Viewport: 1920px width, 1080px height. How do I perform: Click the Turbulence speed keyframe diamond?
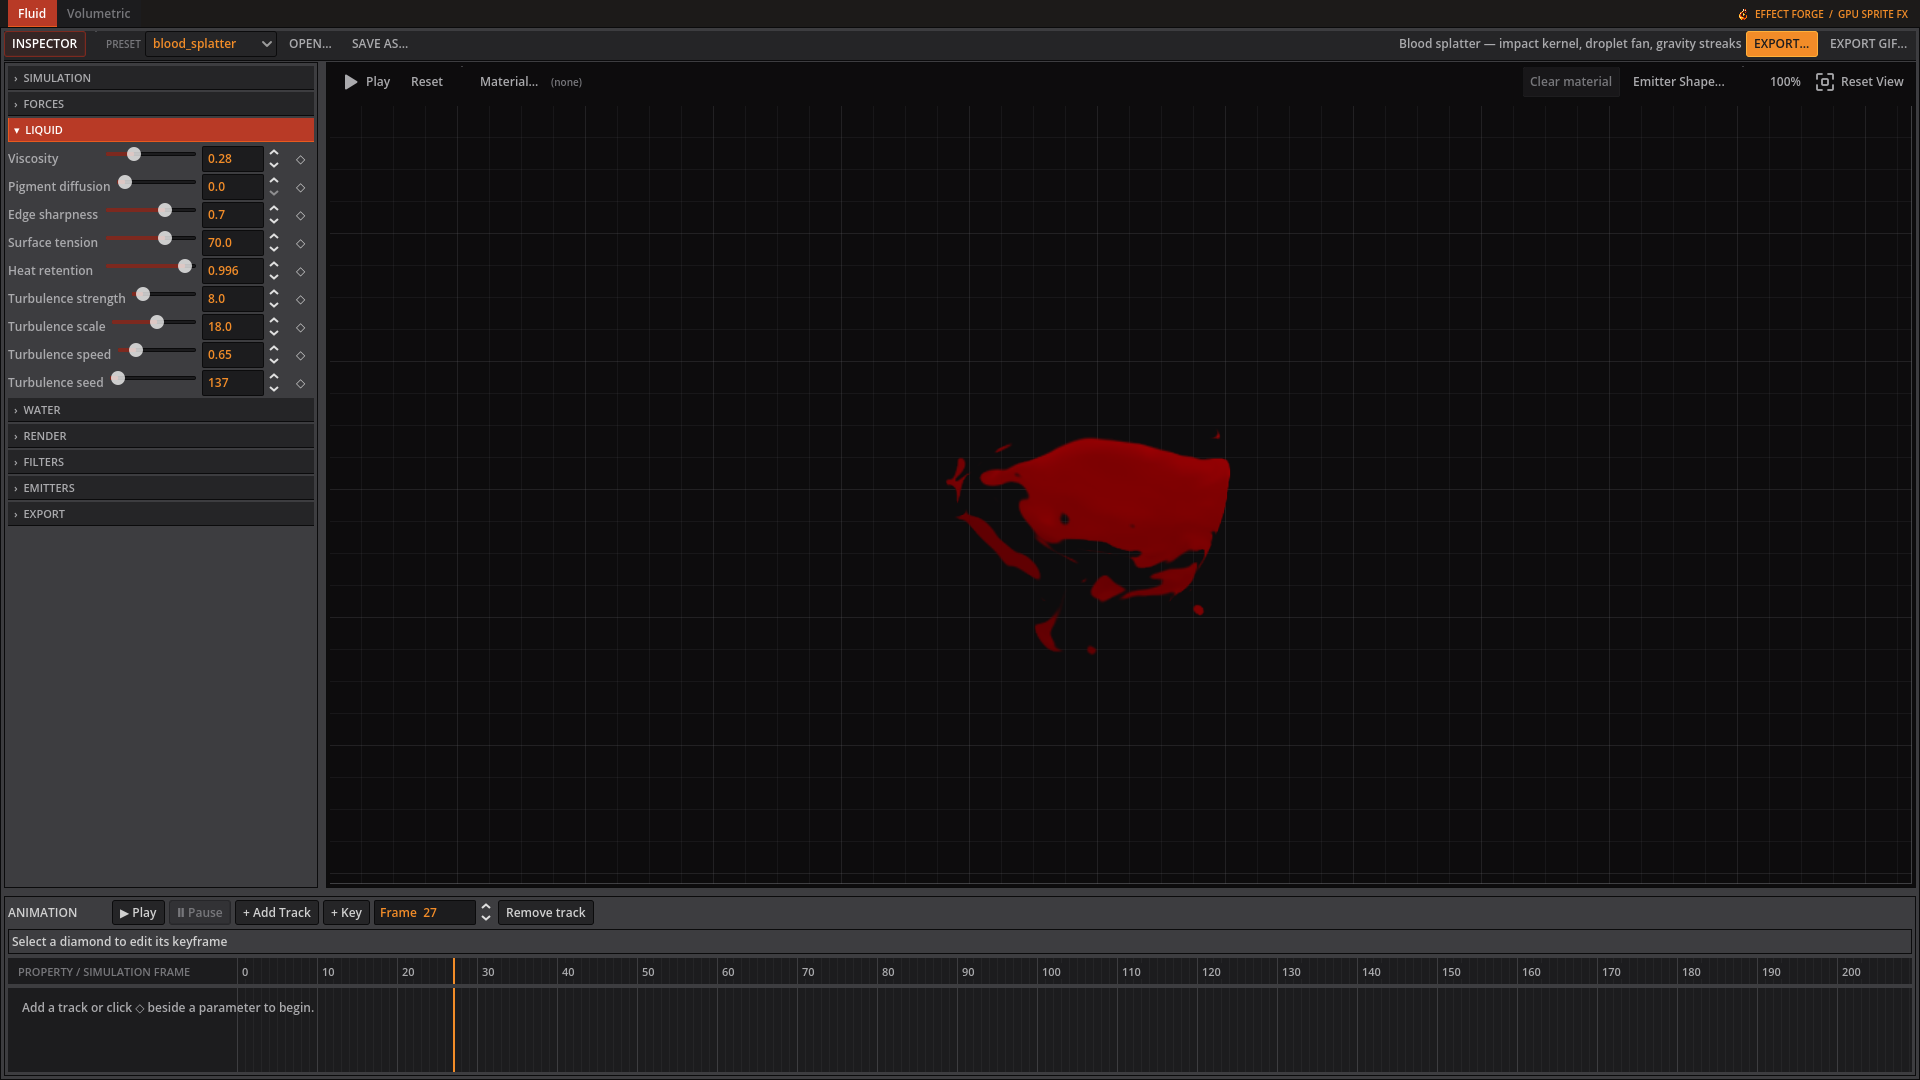pos(300,355)
